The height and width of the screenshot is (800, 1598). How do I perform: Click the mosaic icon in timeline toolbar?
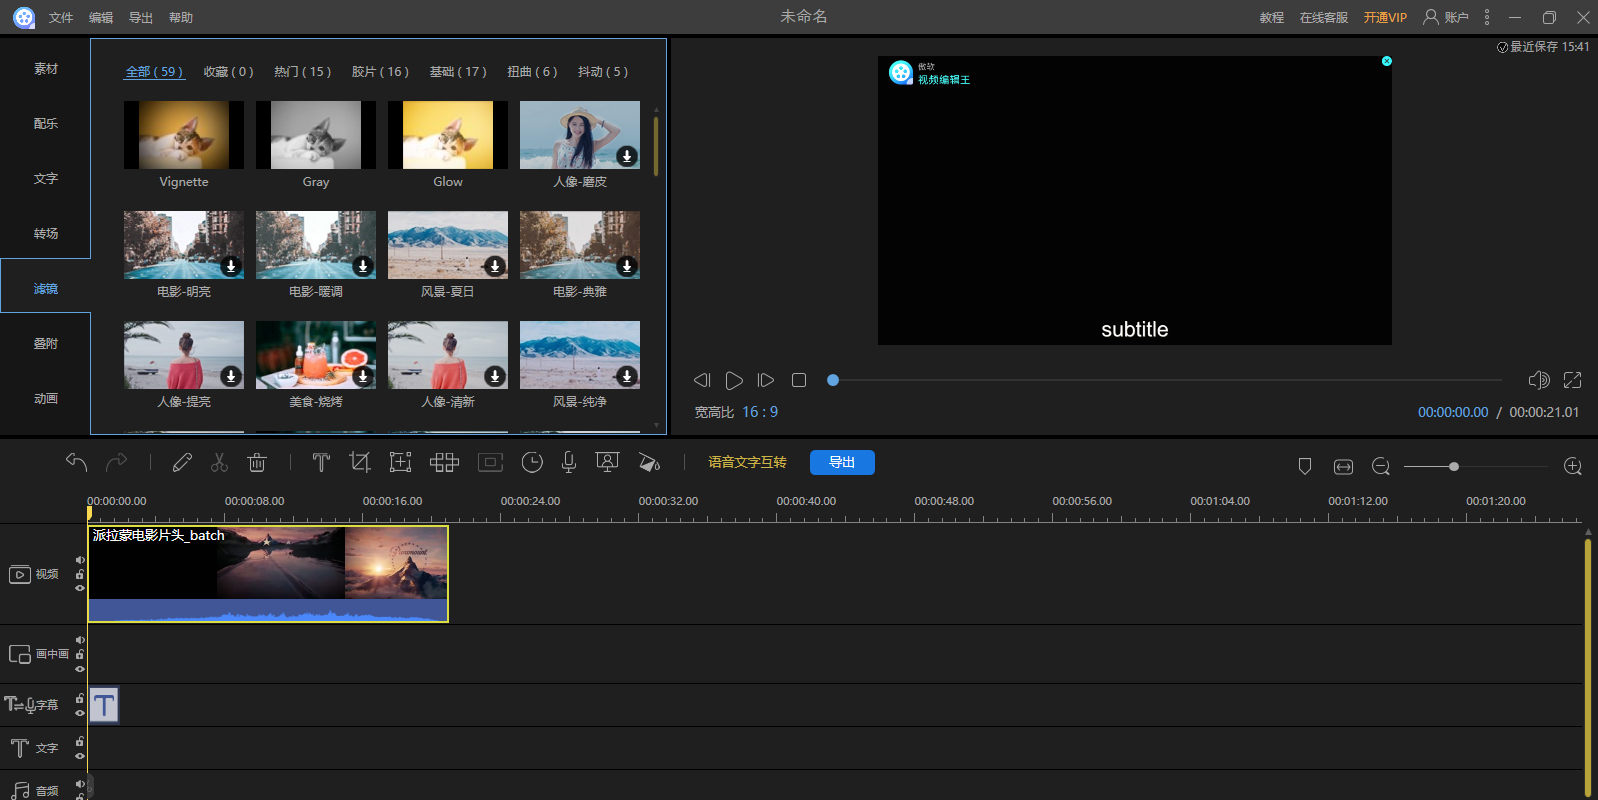pyautogui.click(x=444, y=462)
